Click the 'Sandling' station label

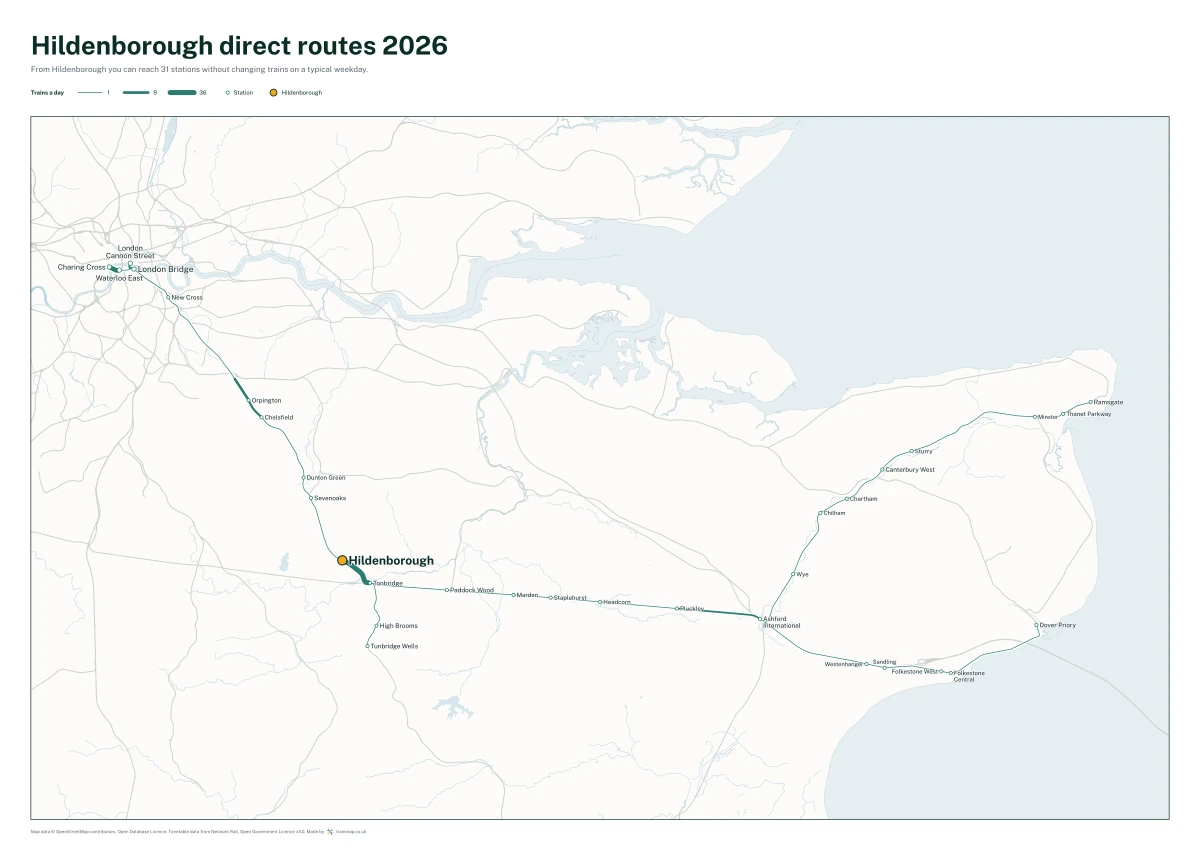[884, 662]
